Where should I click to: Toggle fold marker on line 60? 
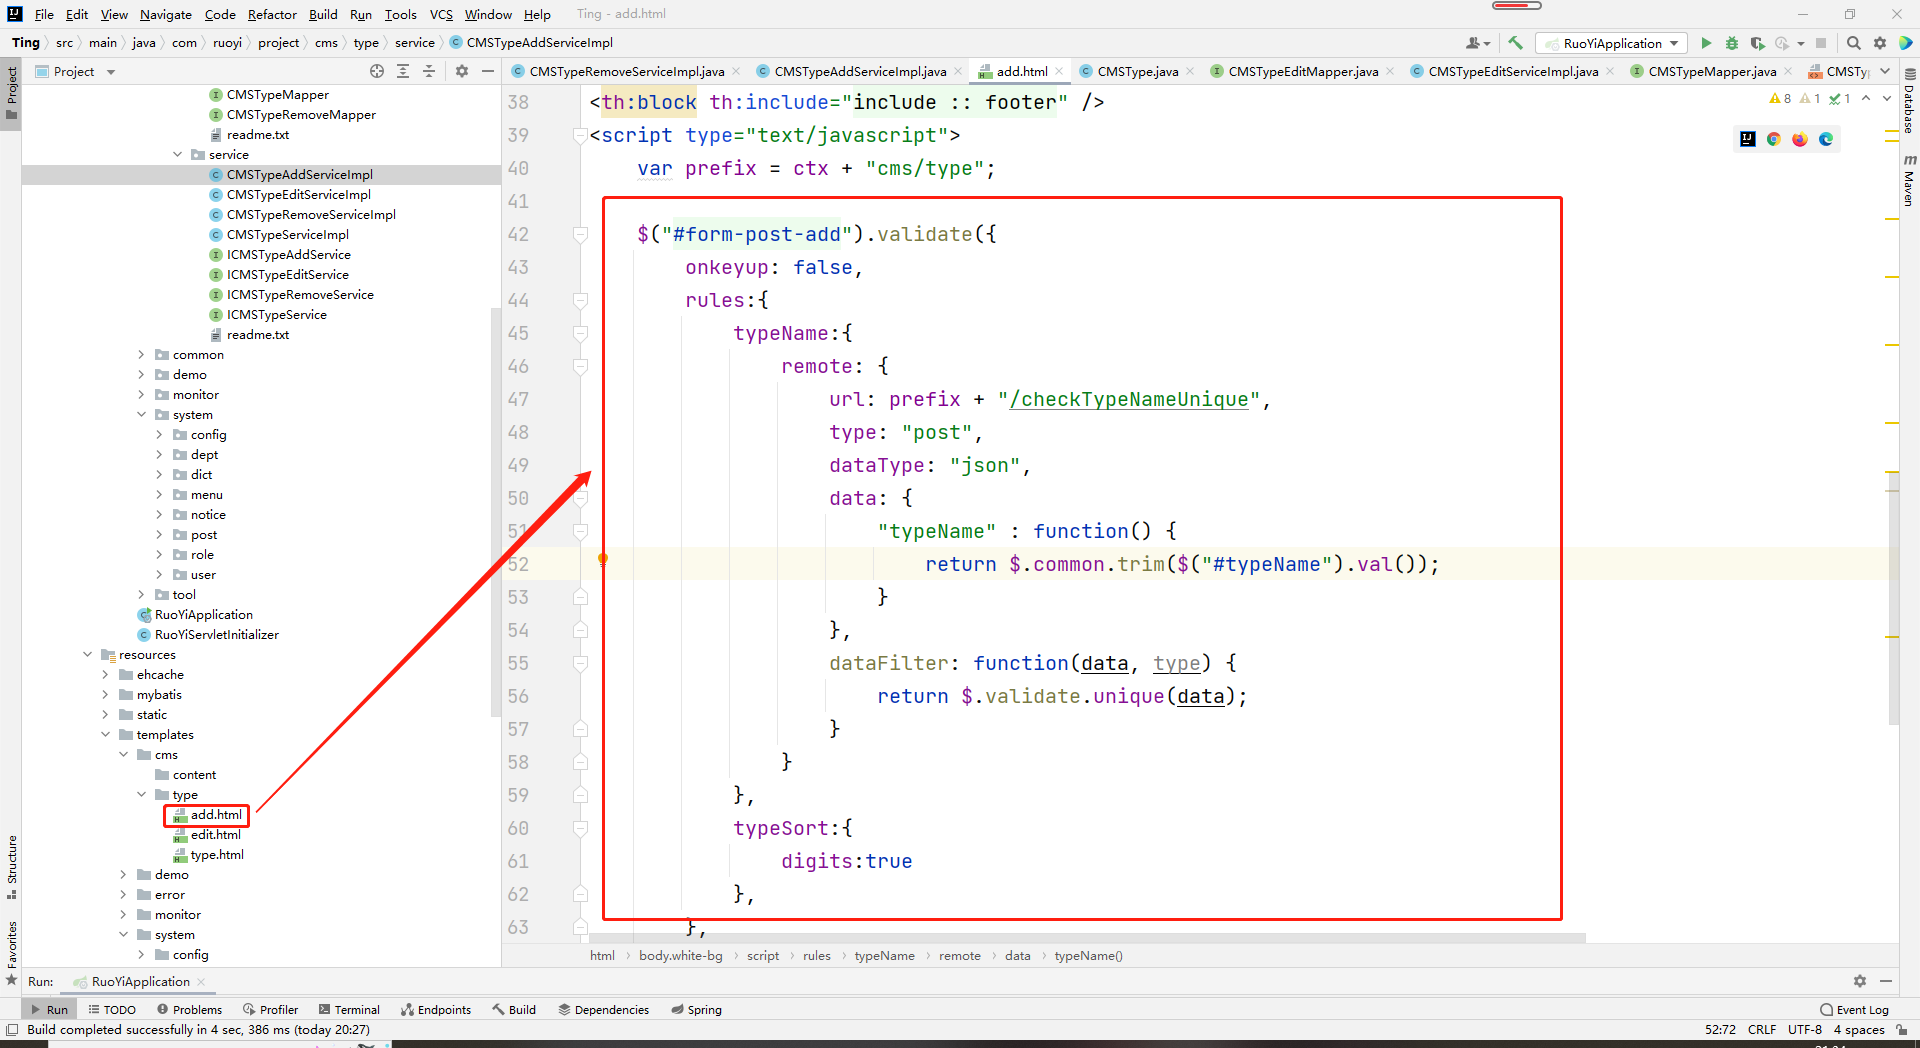580,828
